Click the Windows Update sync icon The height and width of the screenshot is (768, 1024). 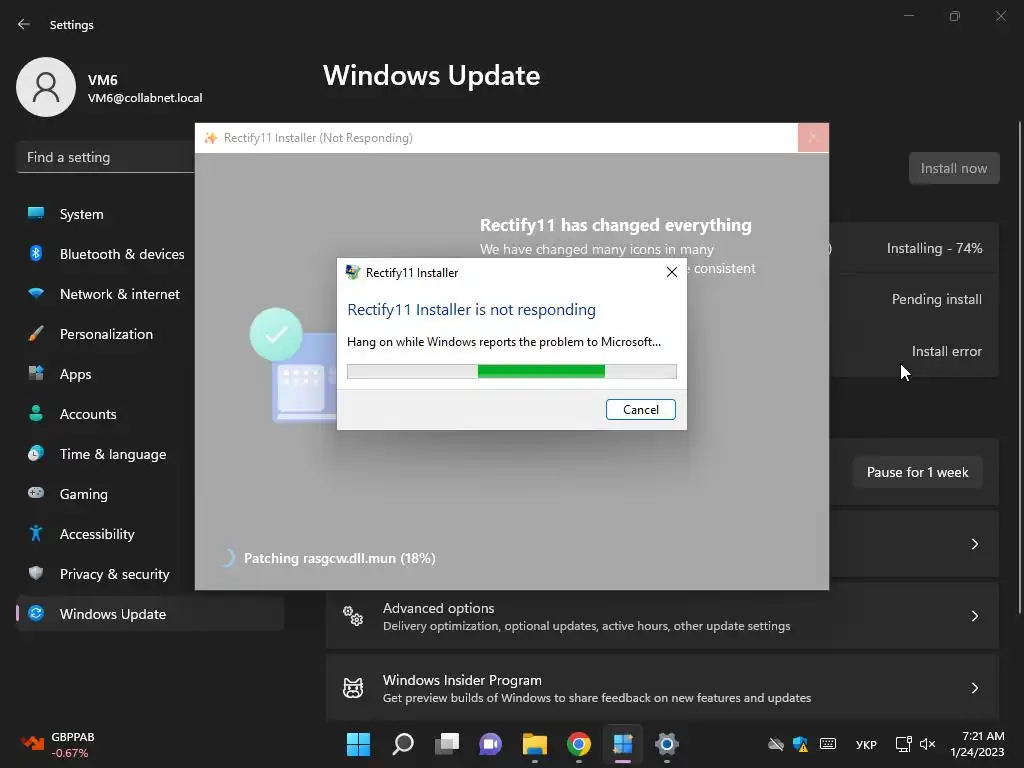point(36,613)
